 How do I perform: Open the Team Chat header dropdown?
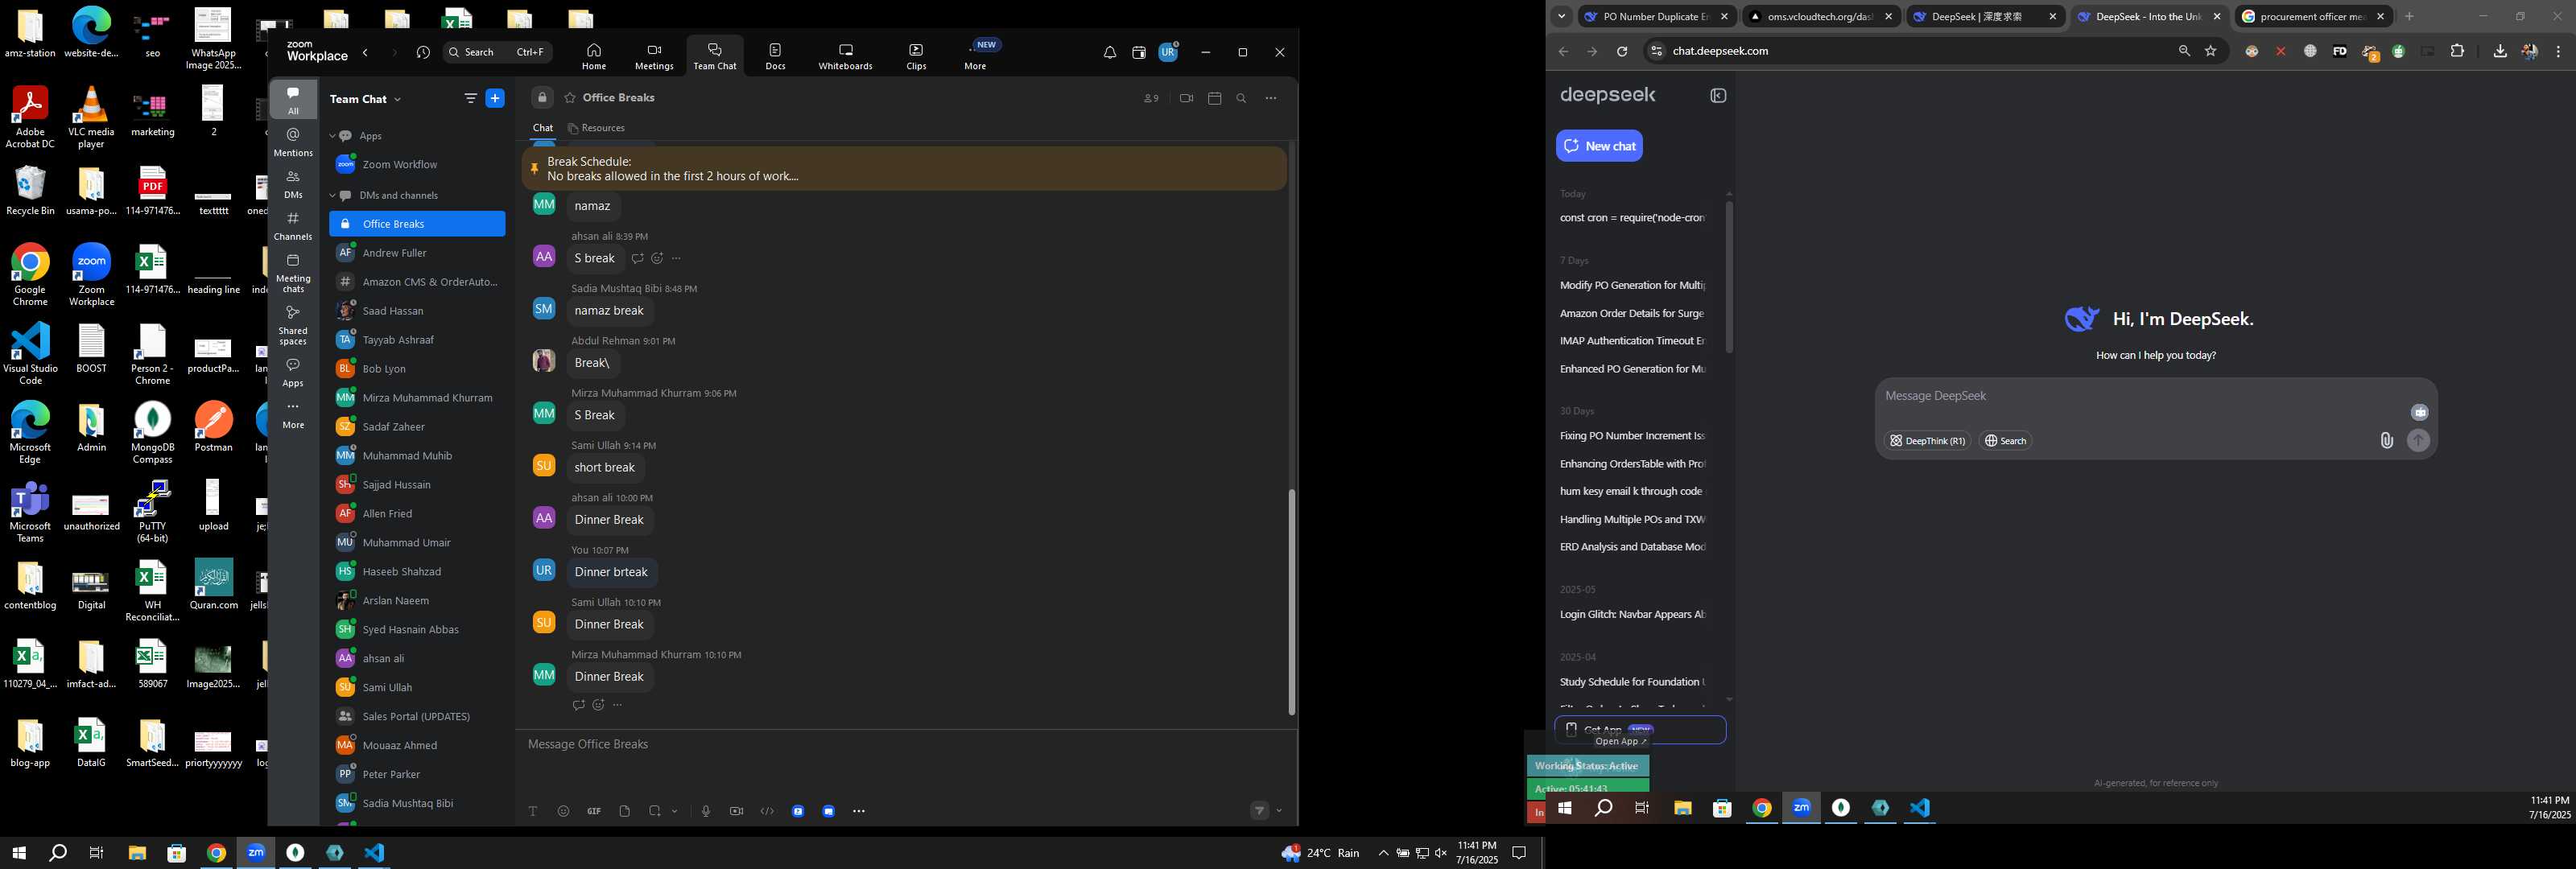[398, 99]
